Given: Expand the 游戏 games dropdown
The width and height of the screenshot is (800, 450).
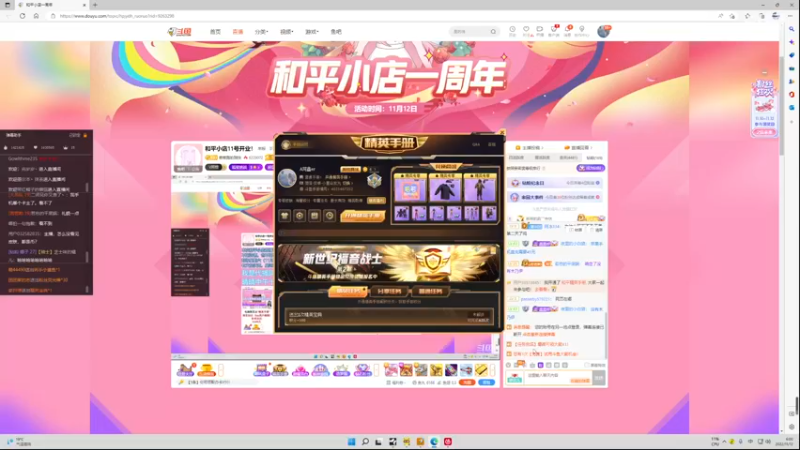Looking at the screenshot, I should coord(312,32).
